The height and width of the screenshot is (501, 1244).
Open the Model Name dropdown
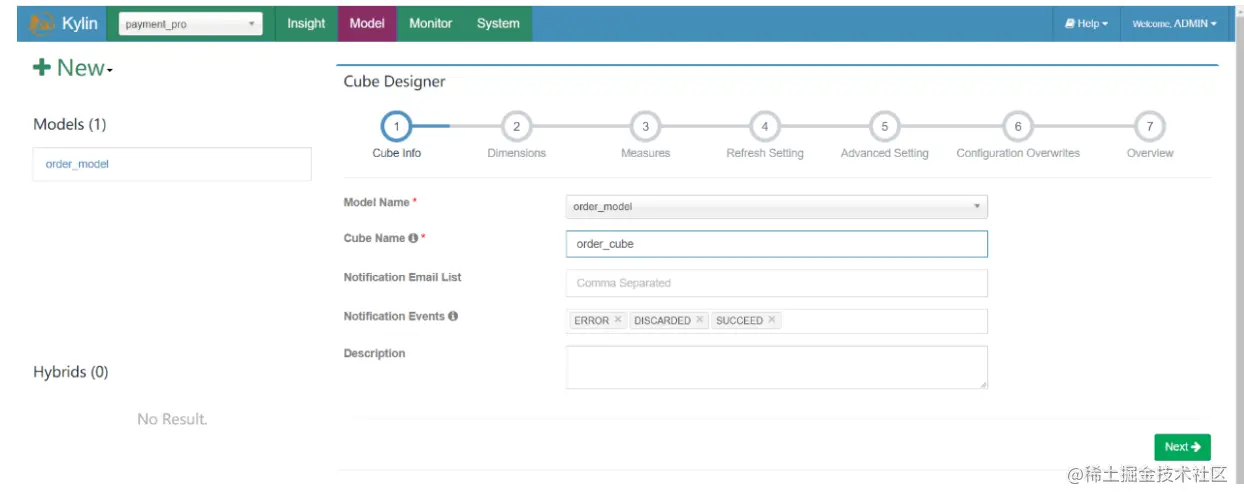(x=777, y=207)
